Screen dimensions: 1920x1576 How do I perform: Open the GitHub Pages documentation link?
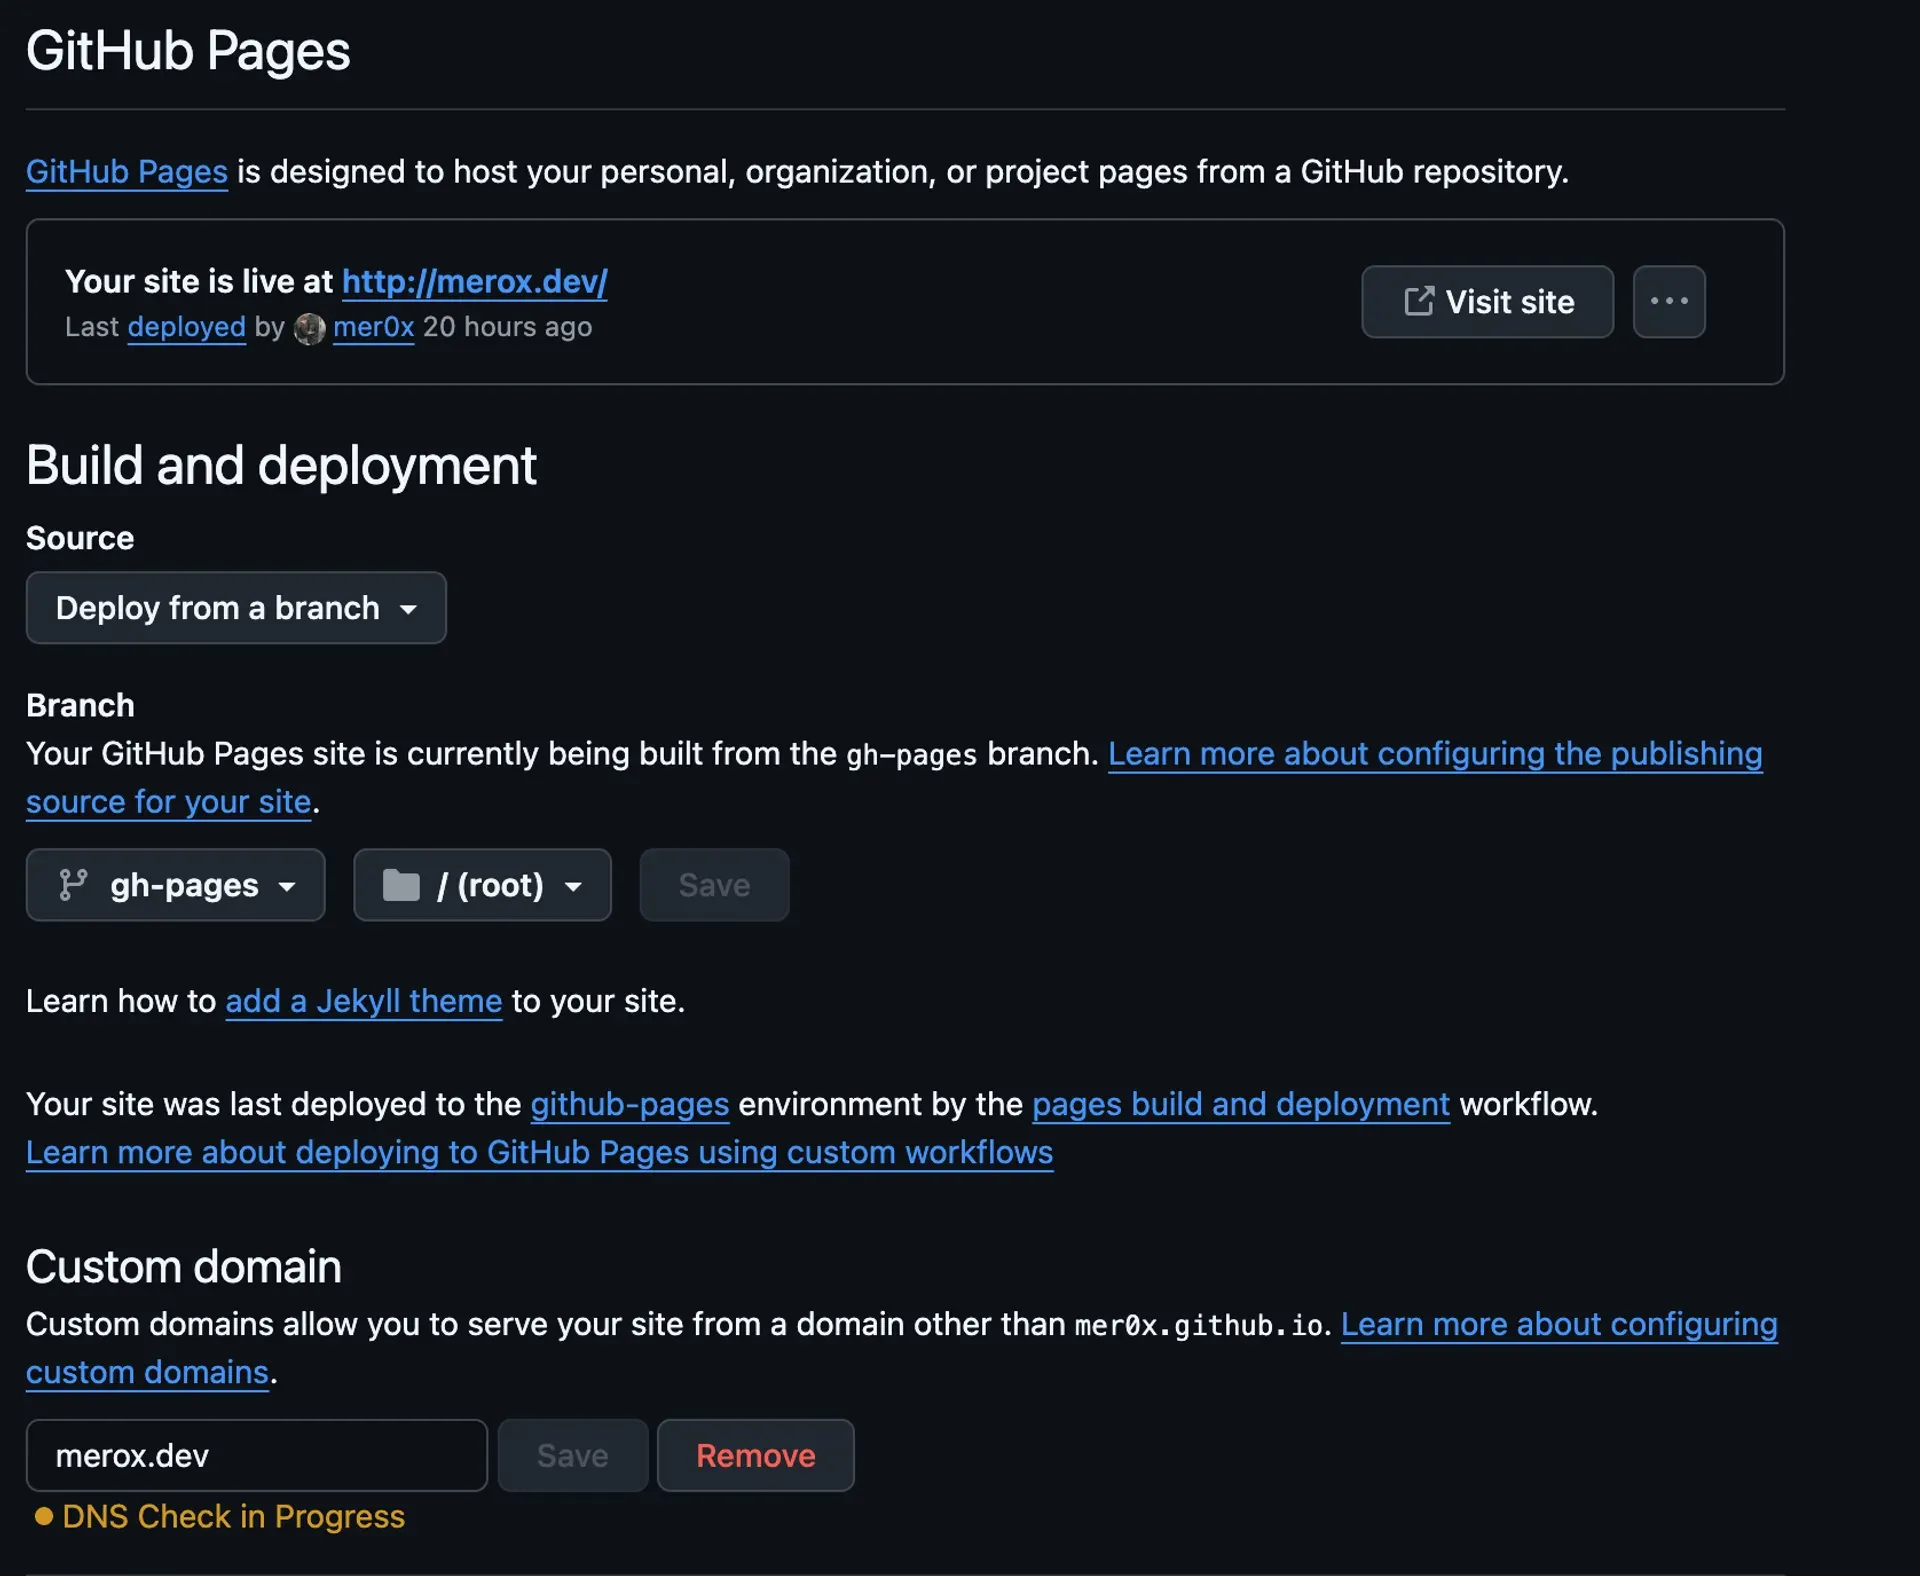coord(126,171)
